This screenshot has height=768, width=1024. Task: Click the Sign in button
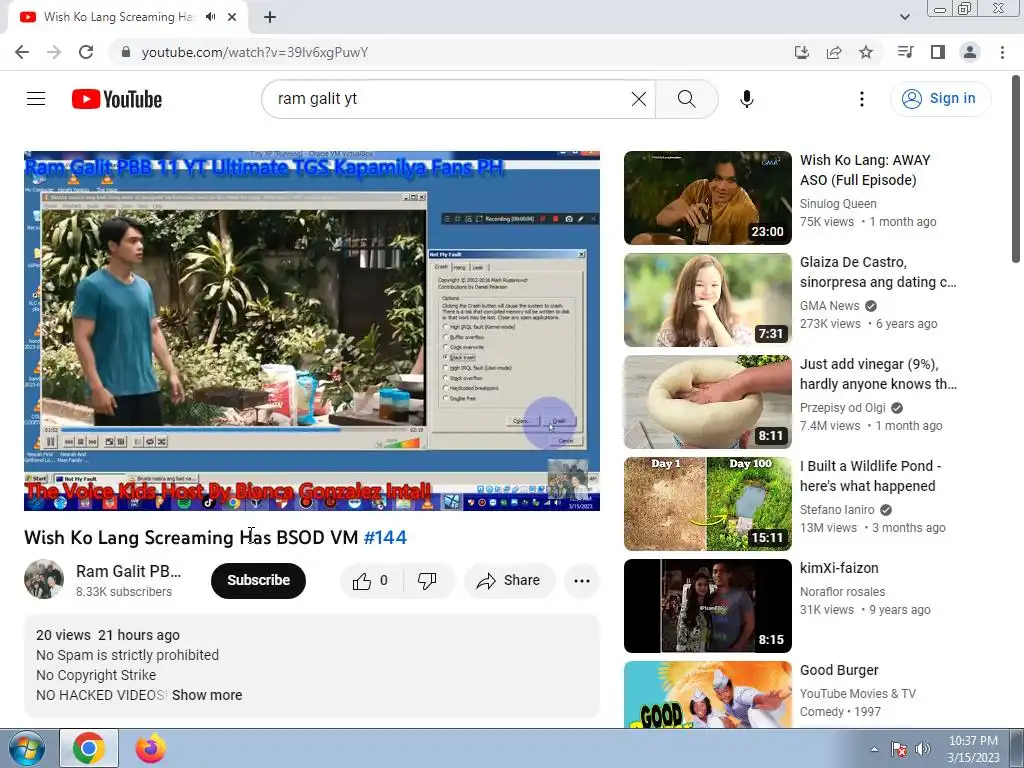[x=940, y=99]
